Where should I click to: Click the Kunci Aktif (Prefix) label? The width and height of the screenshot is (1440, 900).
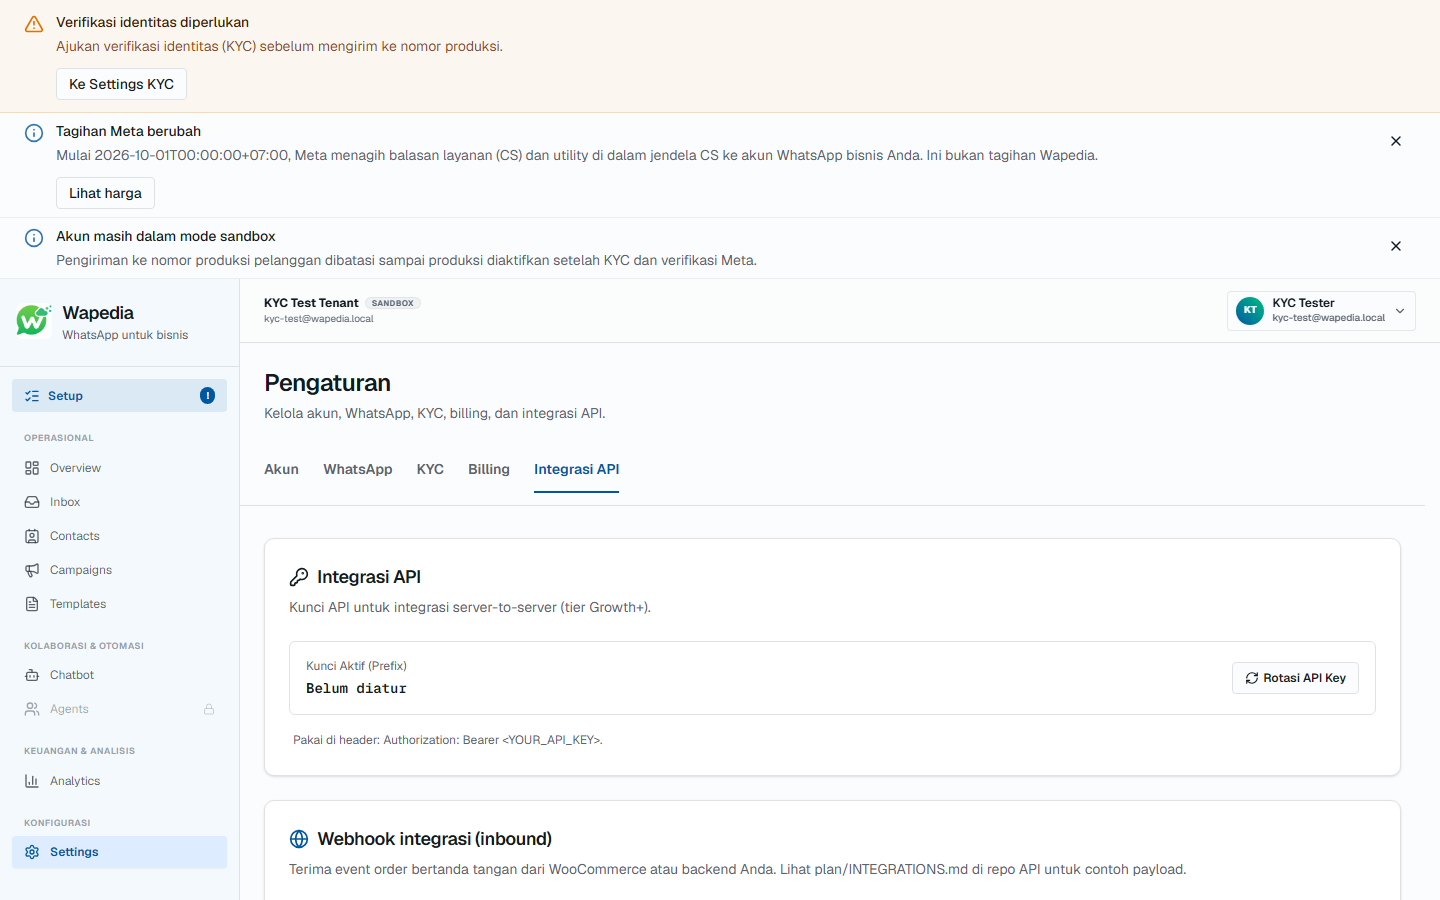356,666
